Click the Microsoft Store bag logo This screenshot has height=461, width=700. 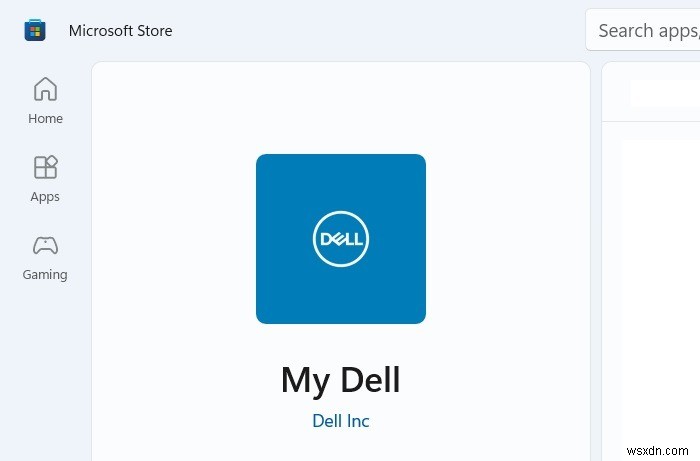pos(35,30)
